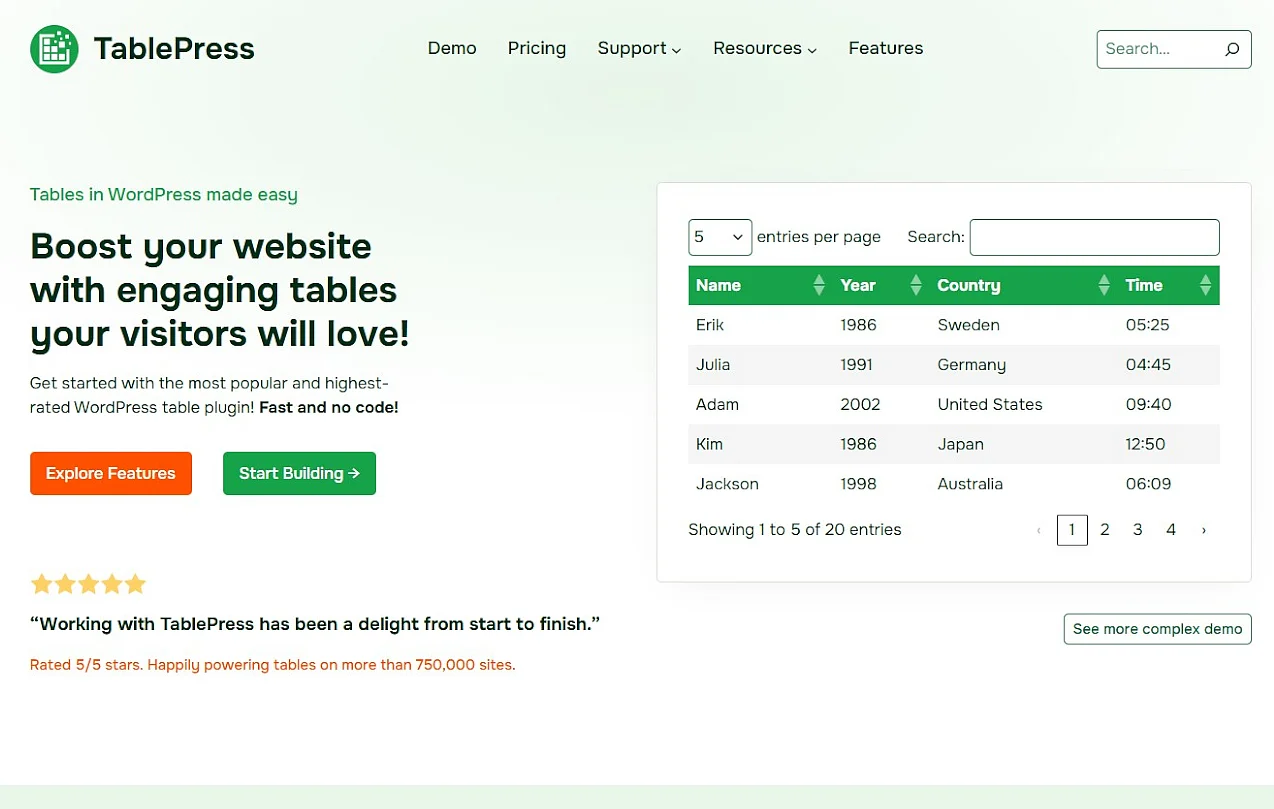
Task: Click Showing 1 to 5 of 20 entries text
Action: point(795,530)
